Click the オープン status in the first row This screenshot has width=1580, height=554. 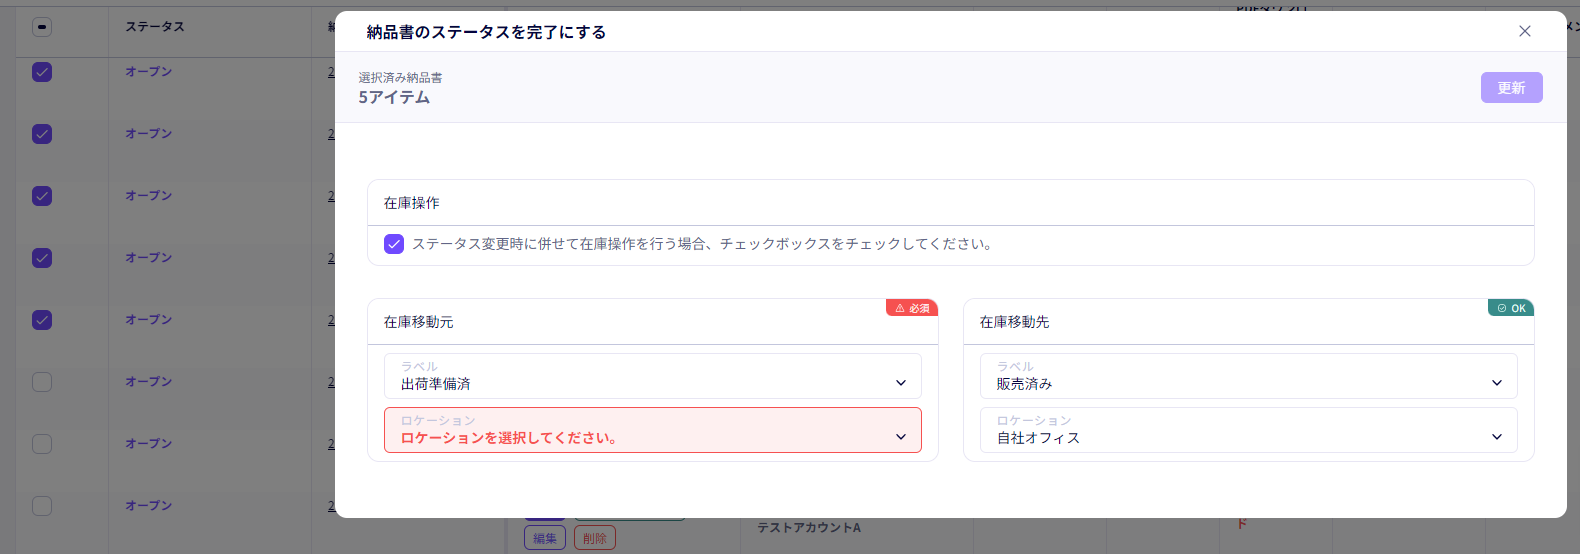click(149, 72)
